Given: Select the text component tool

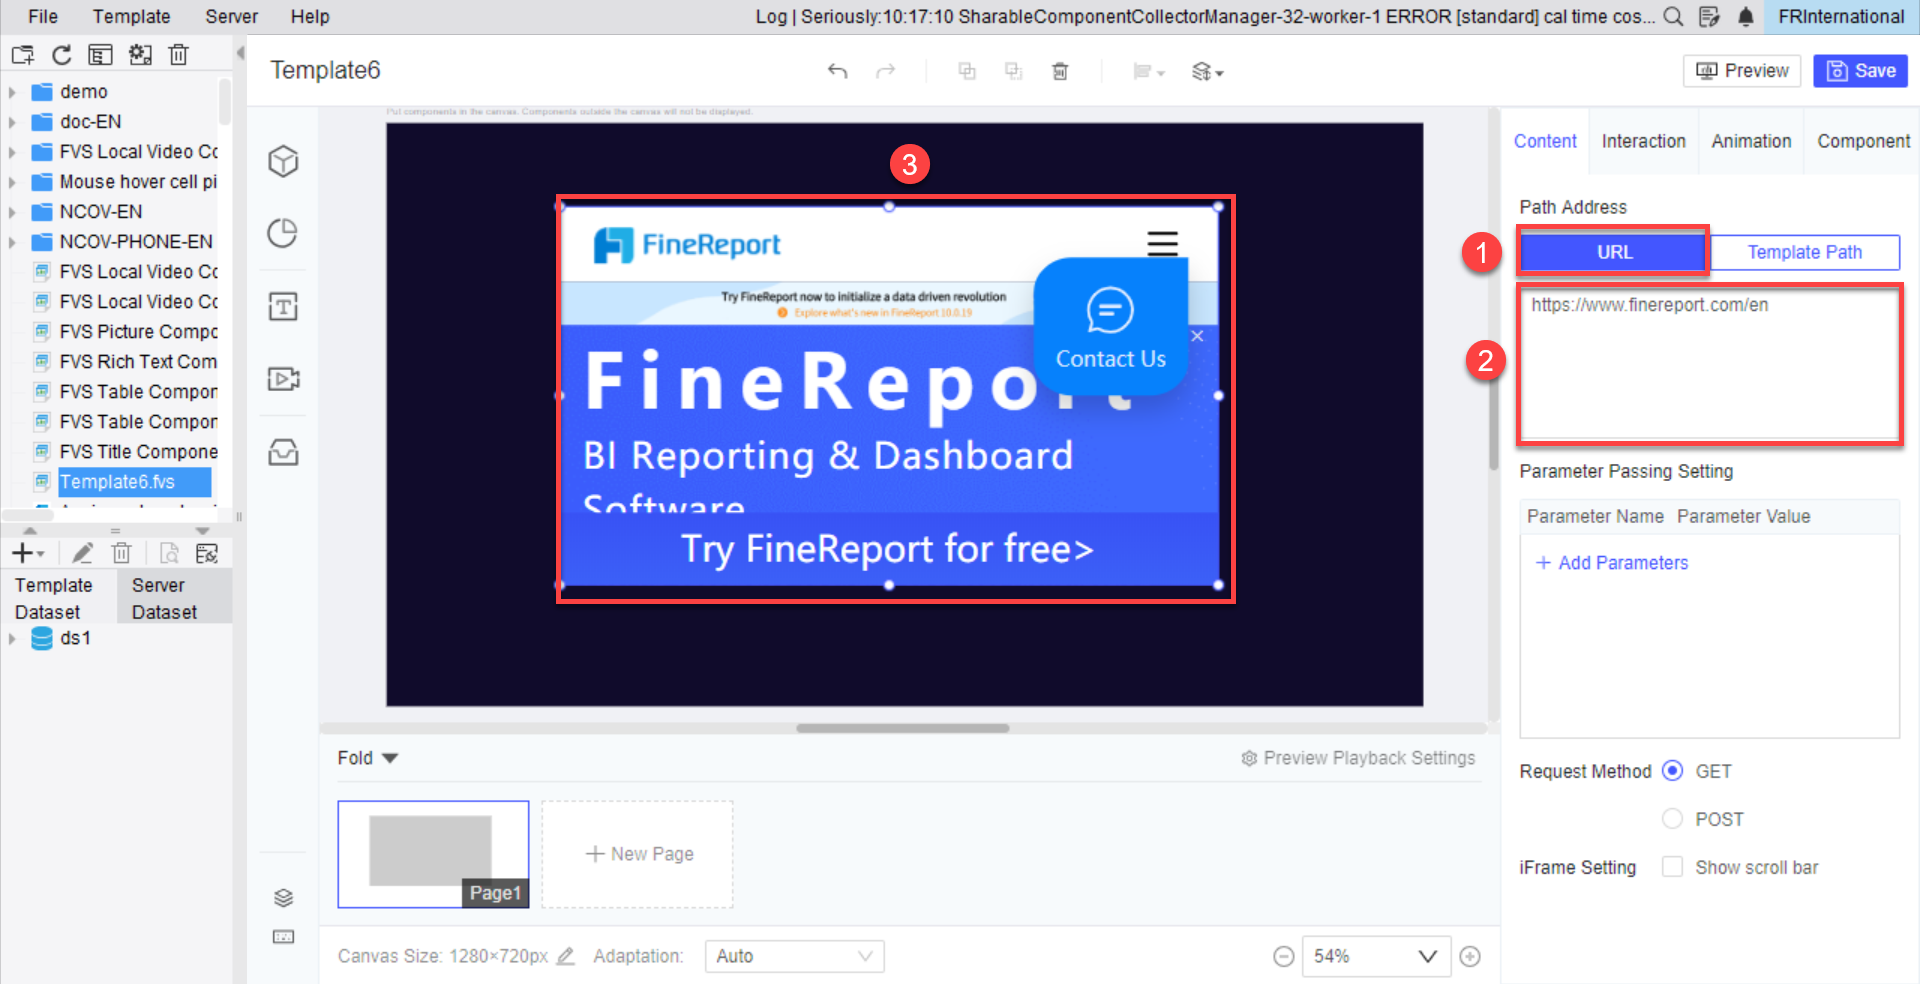Looking at the screenshot, I should [283, 306].
